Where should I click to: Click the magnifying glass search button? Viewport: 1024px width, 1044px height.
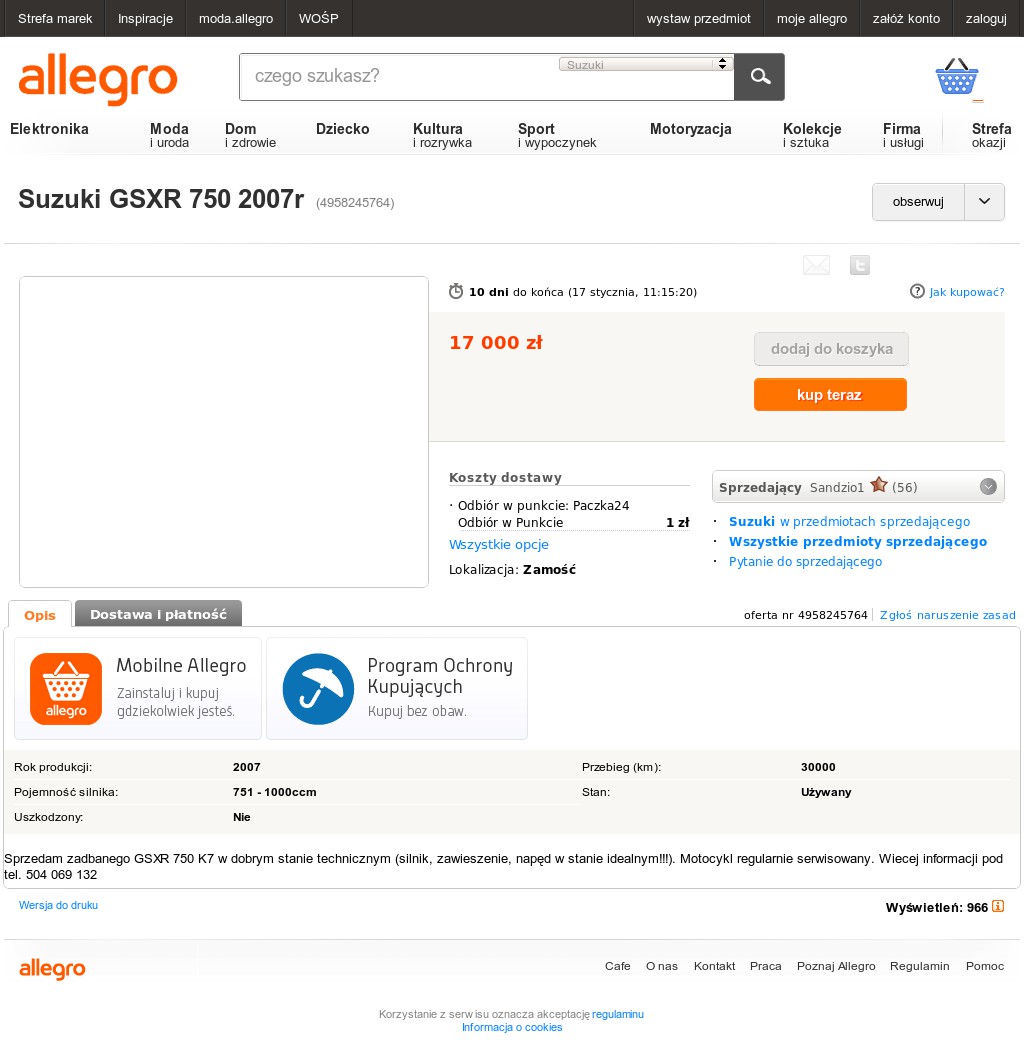tap(759, 77)
